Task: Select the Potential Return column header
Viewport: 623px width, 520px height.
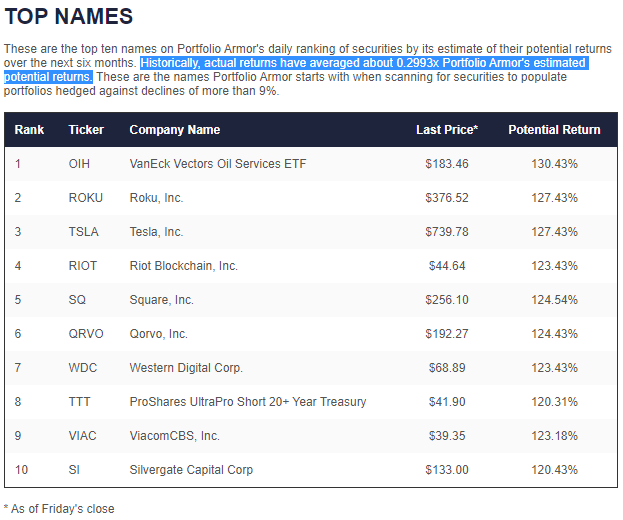Action: [554, 130]
